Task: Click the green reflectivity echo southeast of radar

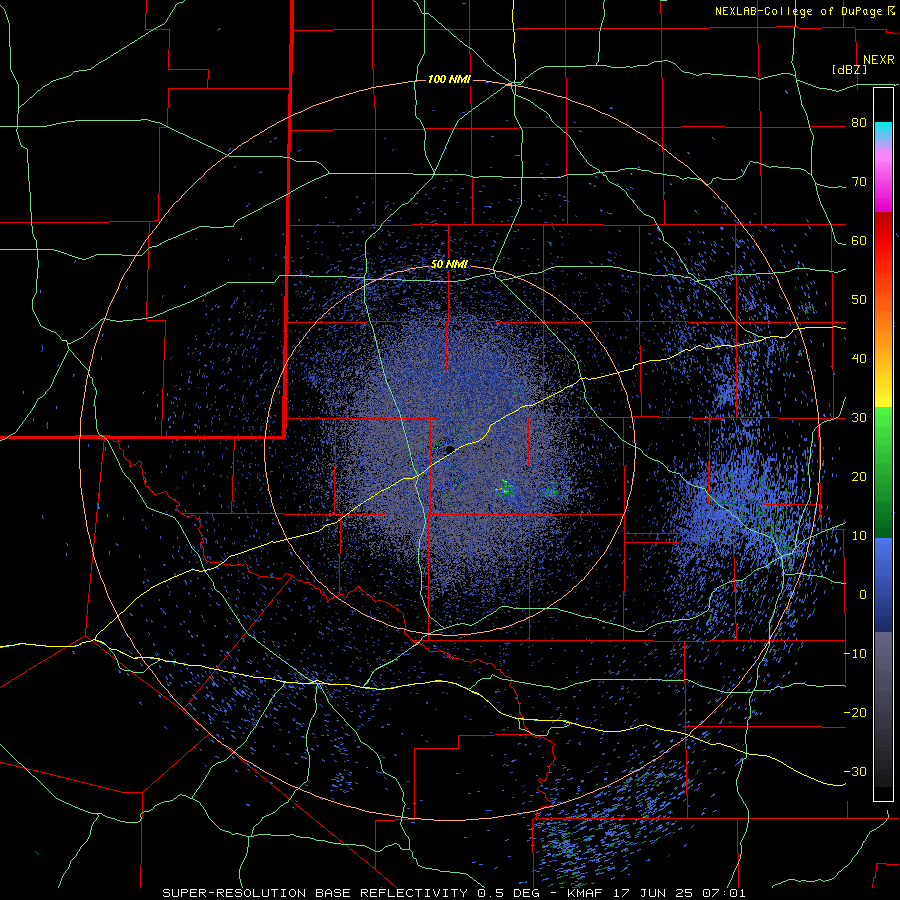Action: click(x=505, y=488)
